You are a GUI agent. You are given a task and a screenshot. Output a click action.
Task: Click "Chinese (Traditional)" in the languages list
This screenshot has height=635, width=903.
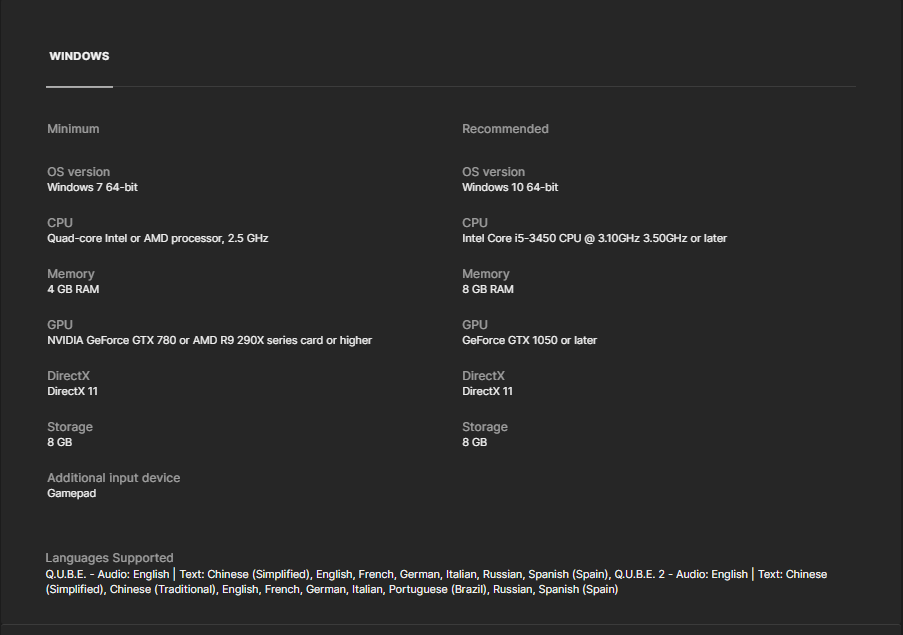163,590
